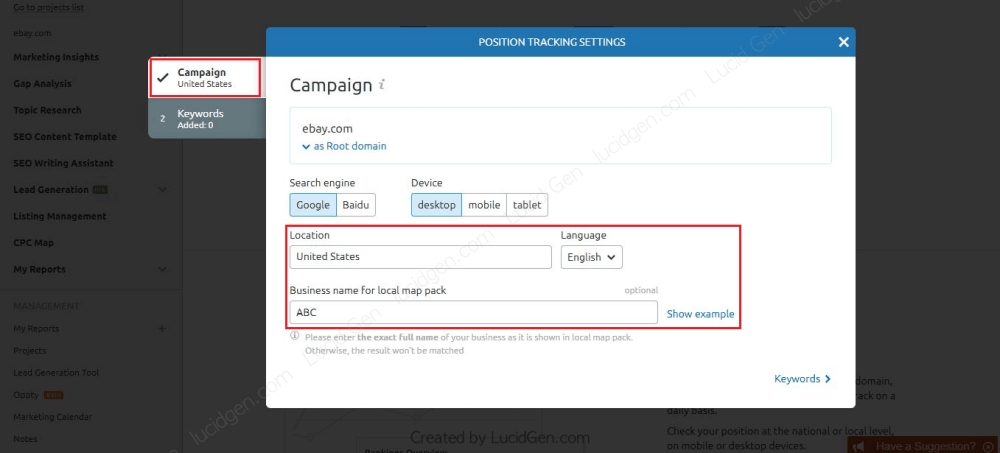This screenshot has height=453, width=1000.
Task: Click the info icon beside Campaign heading
Action: click(x=382, y=85)
